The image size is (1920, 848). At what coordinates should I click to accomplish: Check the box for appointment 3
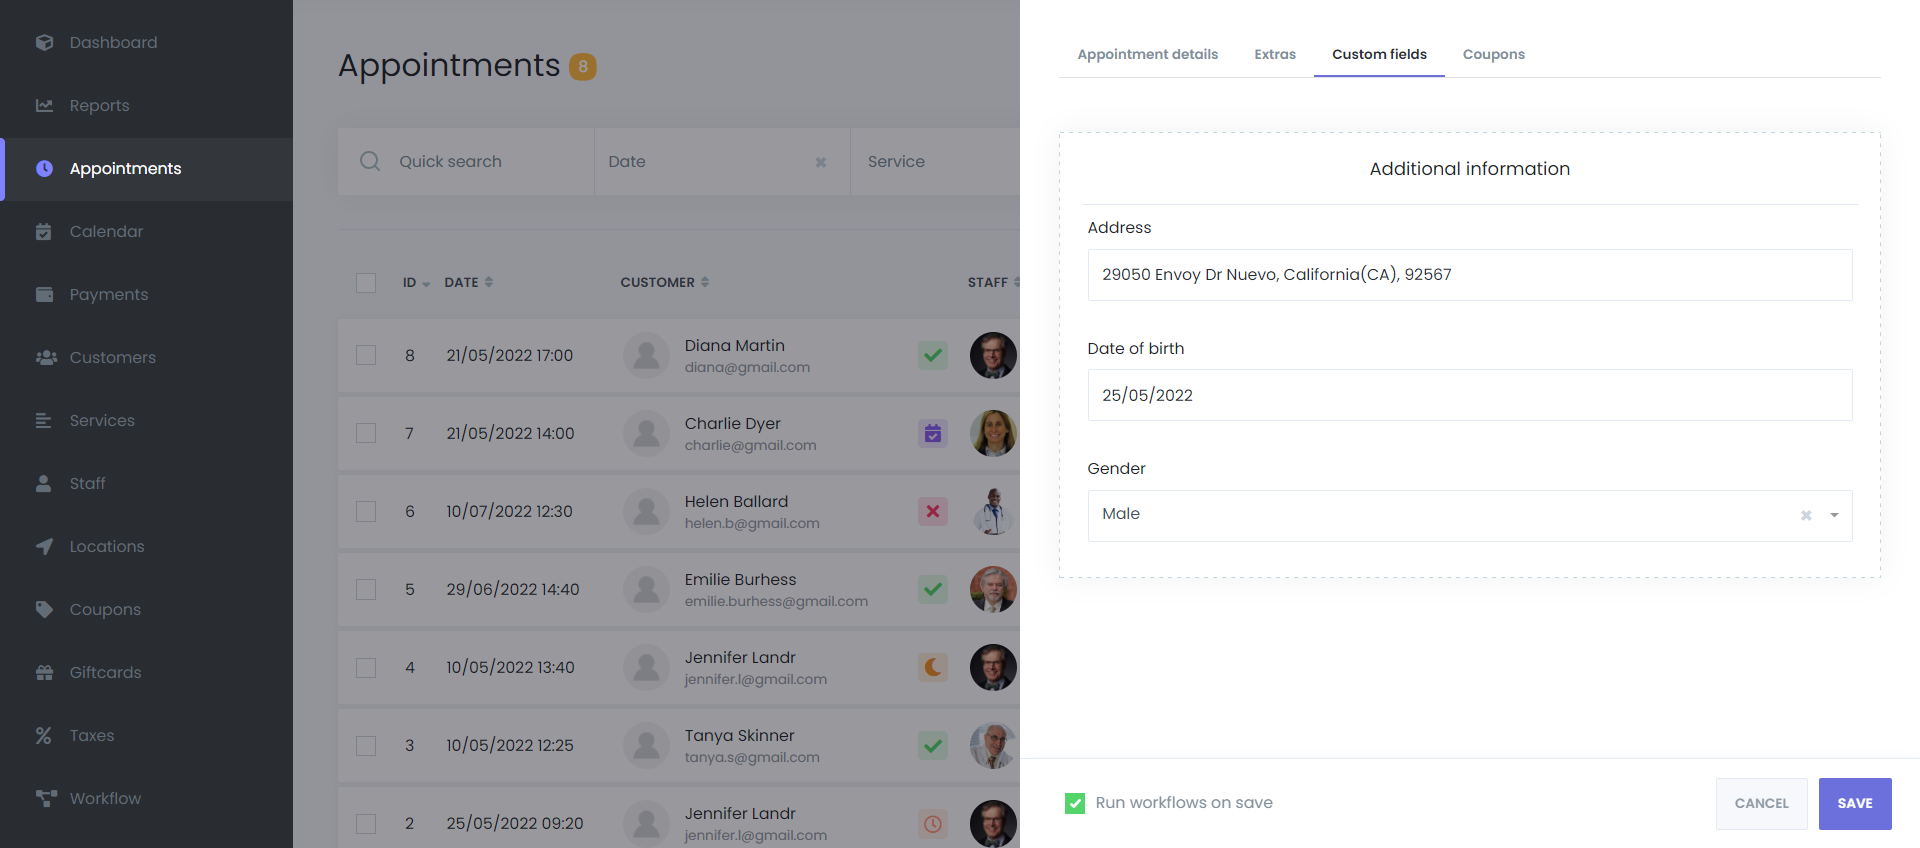coord(366,745)
